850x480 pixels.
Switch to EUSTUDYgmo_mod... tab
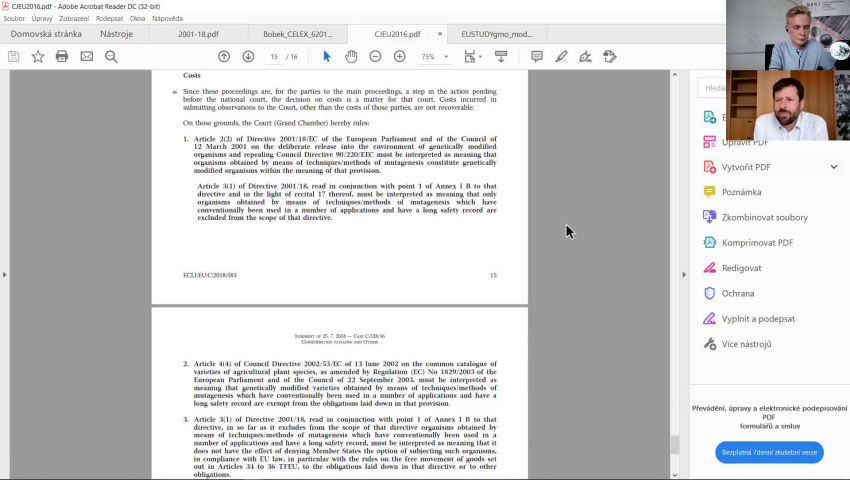tap(497, 34)
